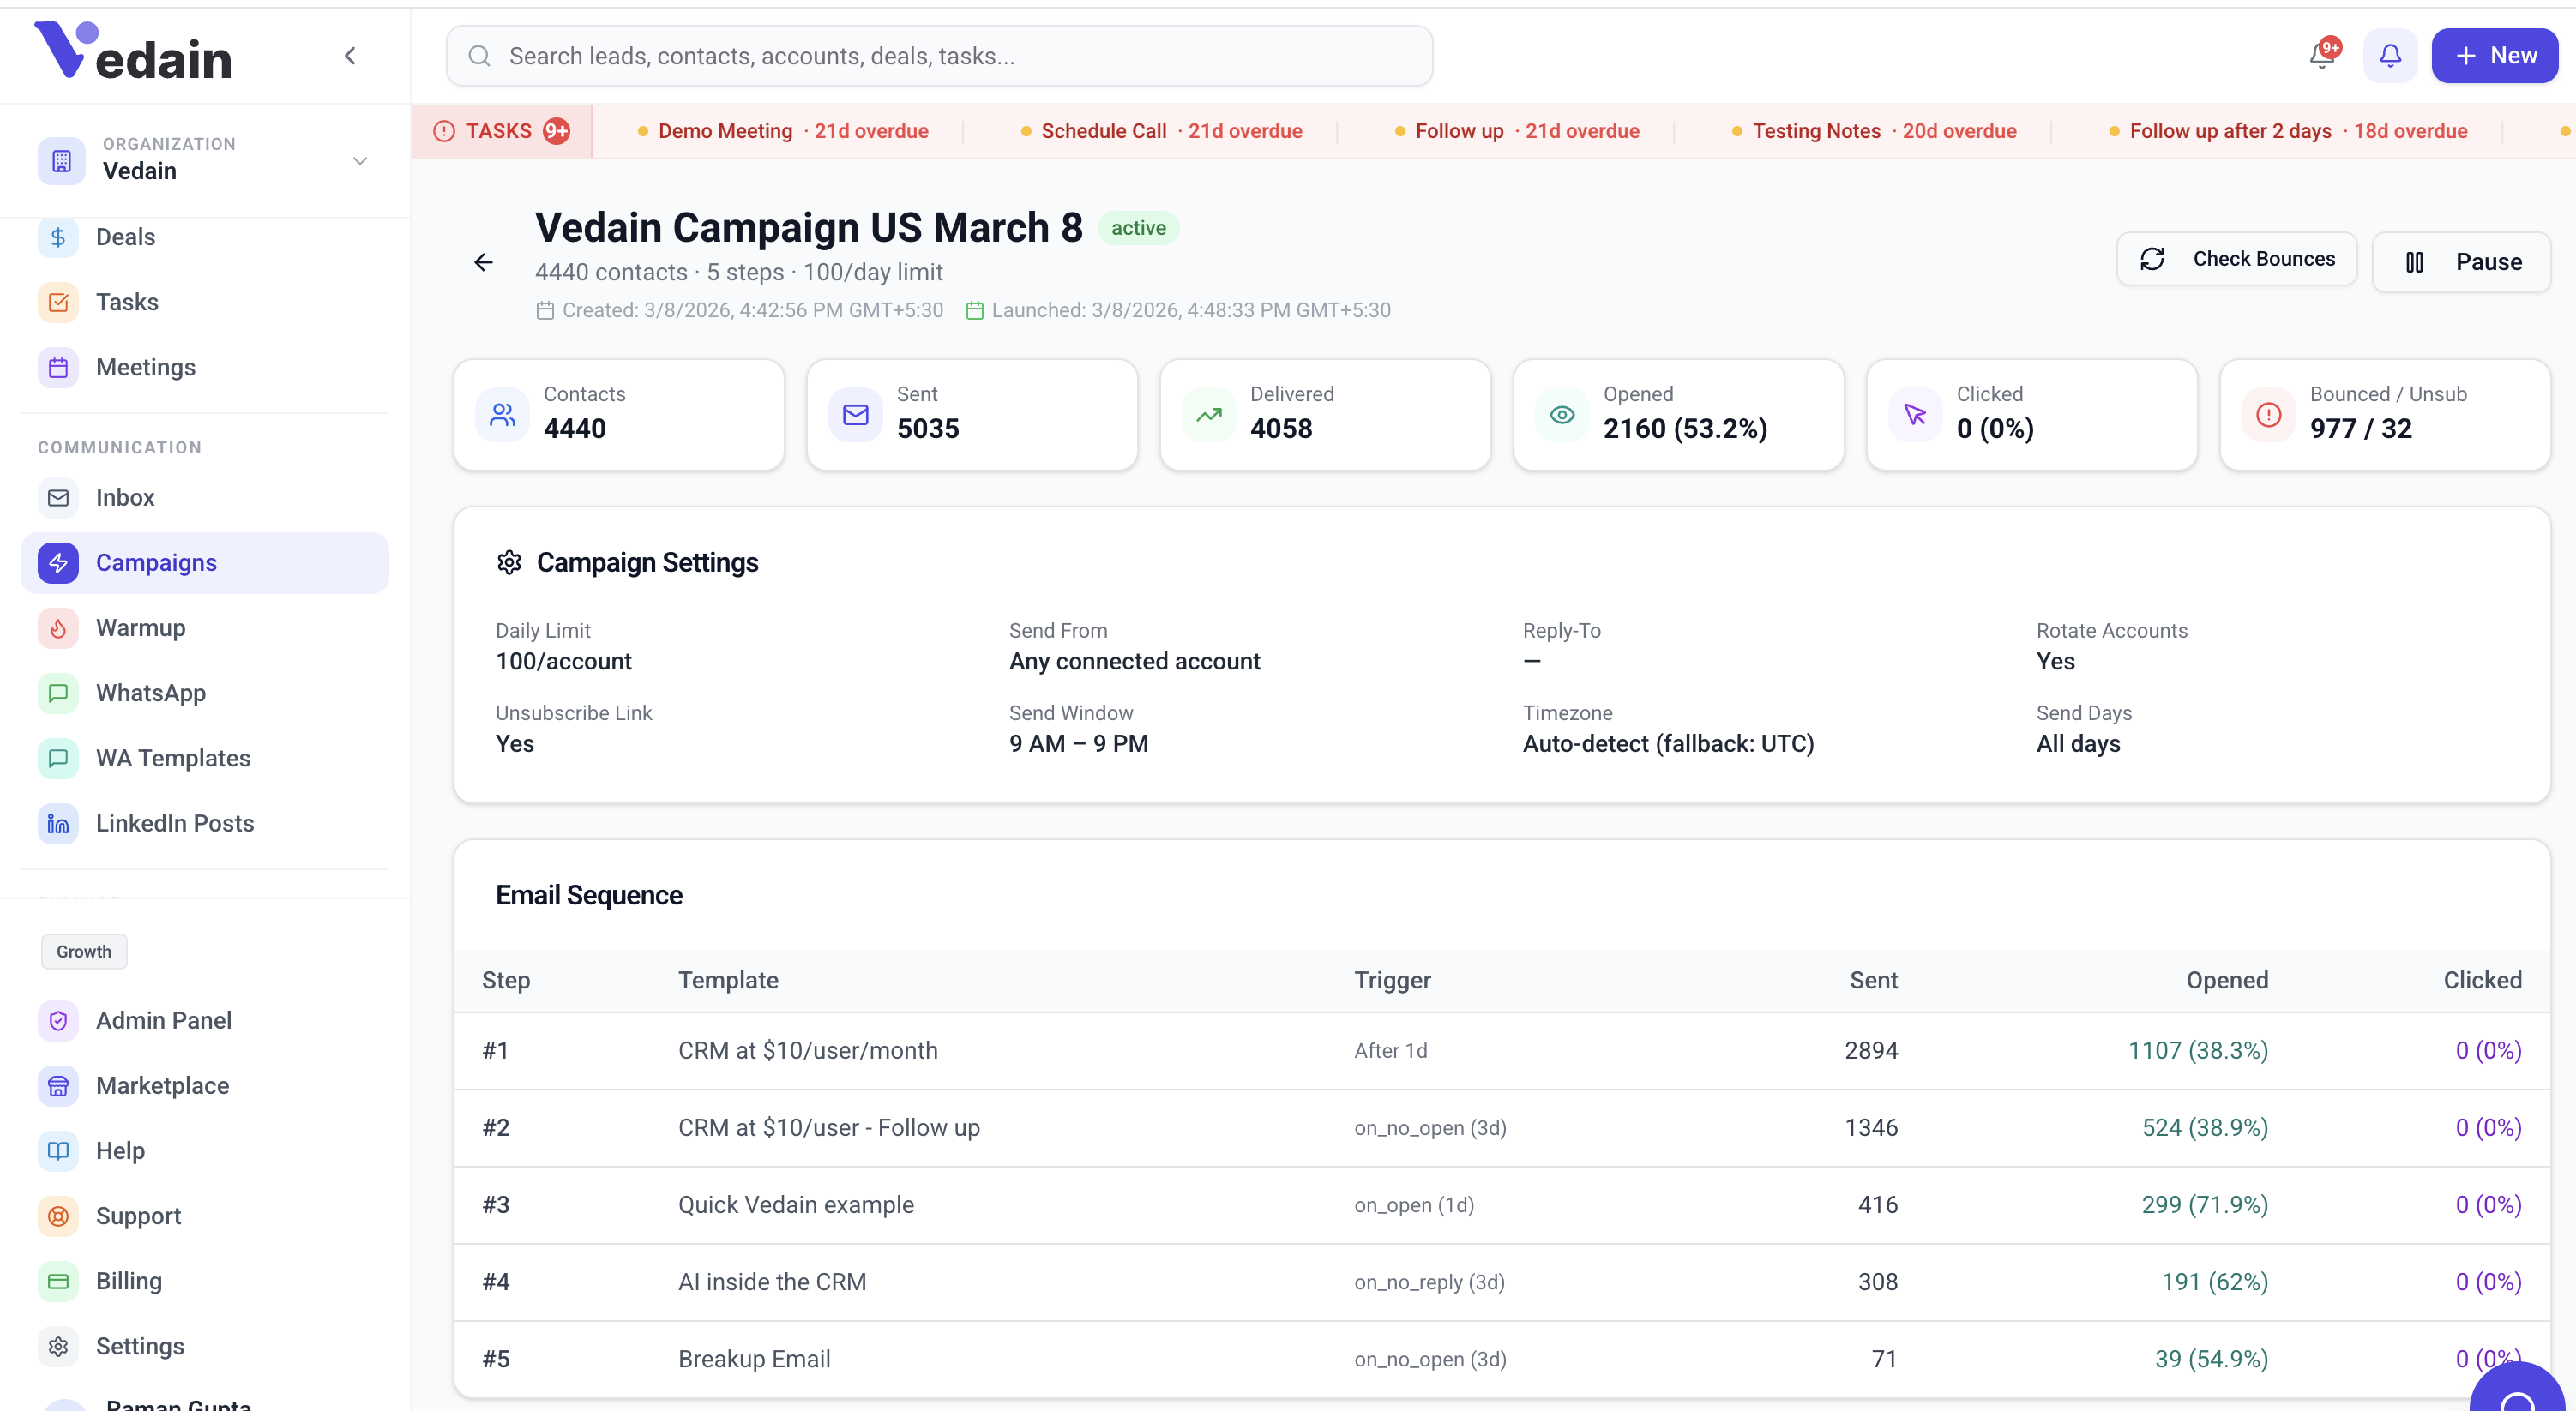Collapse the sidebar with the chevron arrow

pos(350,56)
